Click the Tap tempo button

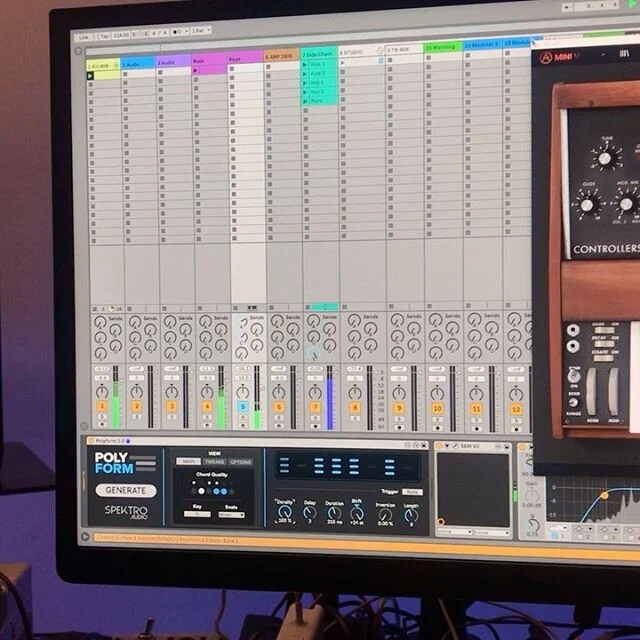[x=104, y=36]
